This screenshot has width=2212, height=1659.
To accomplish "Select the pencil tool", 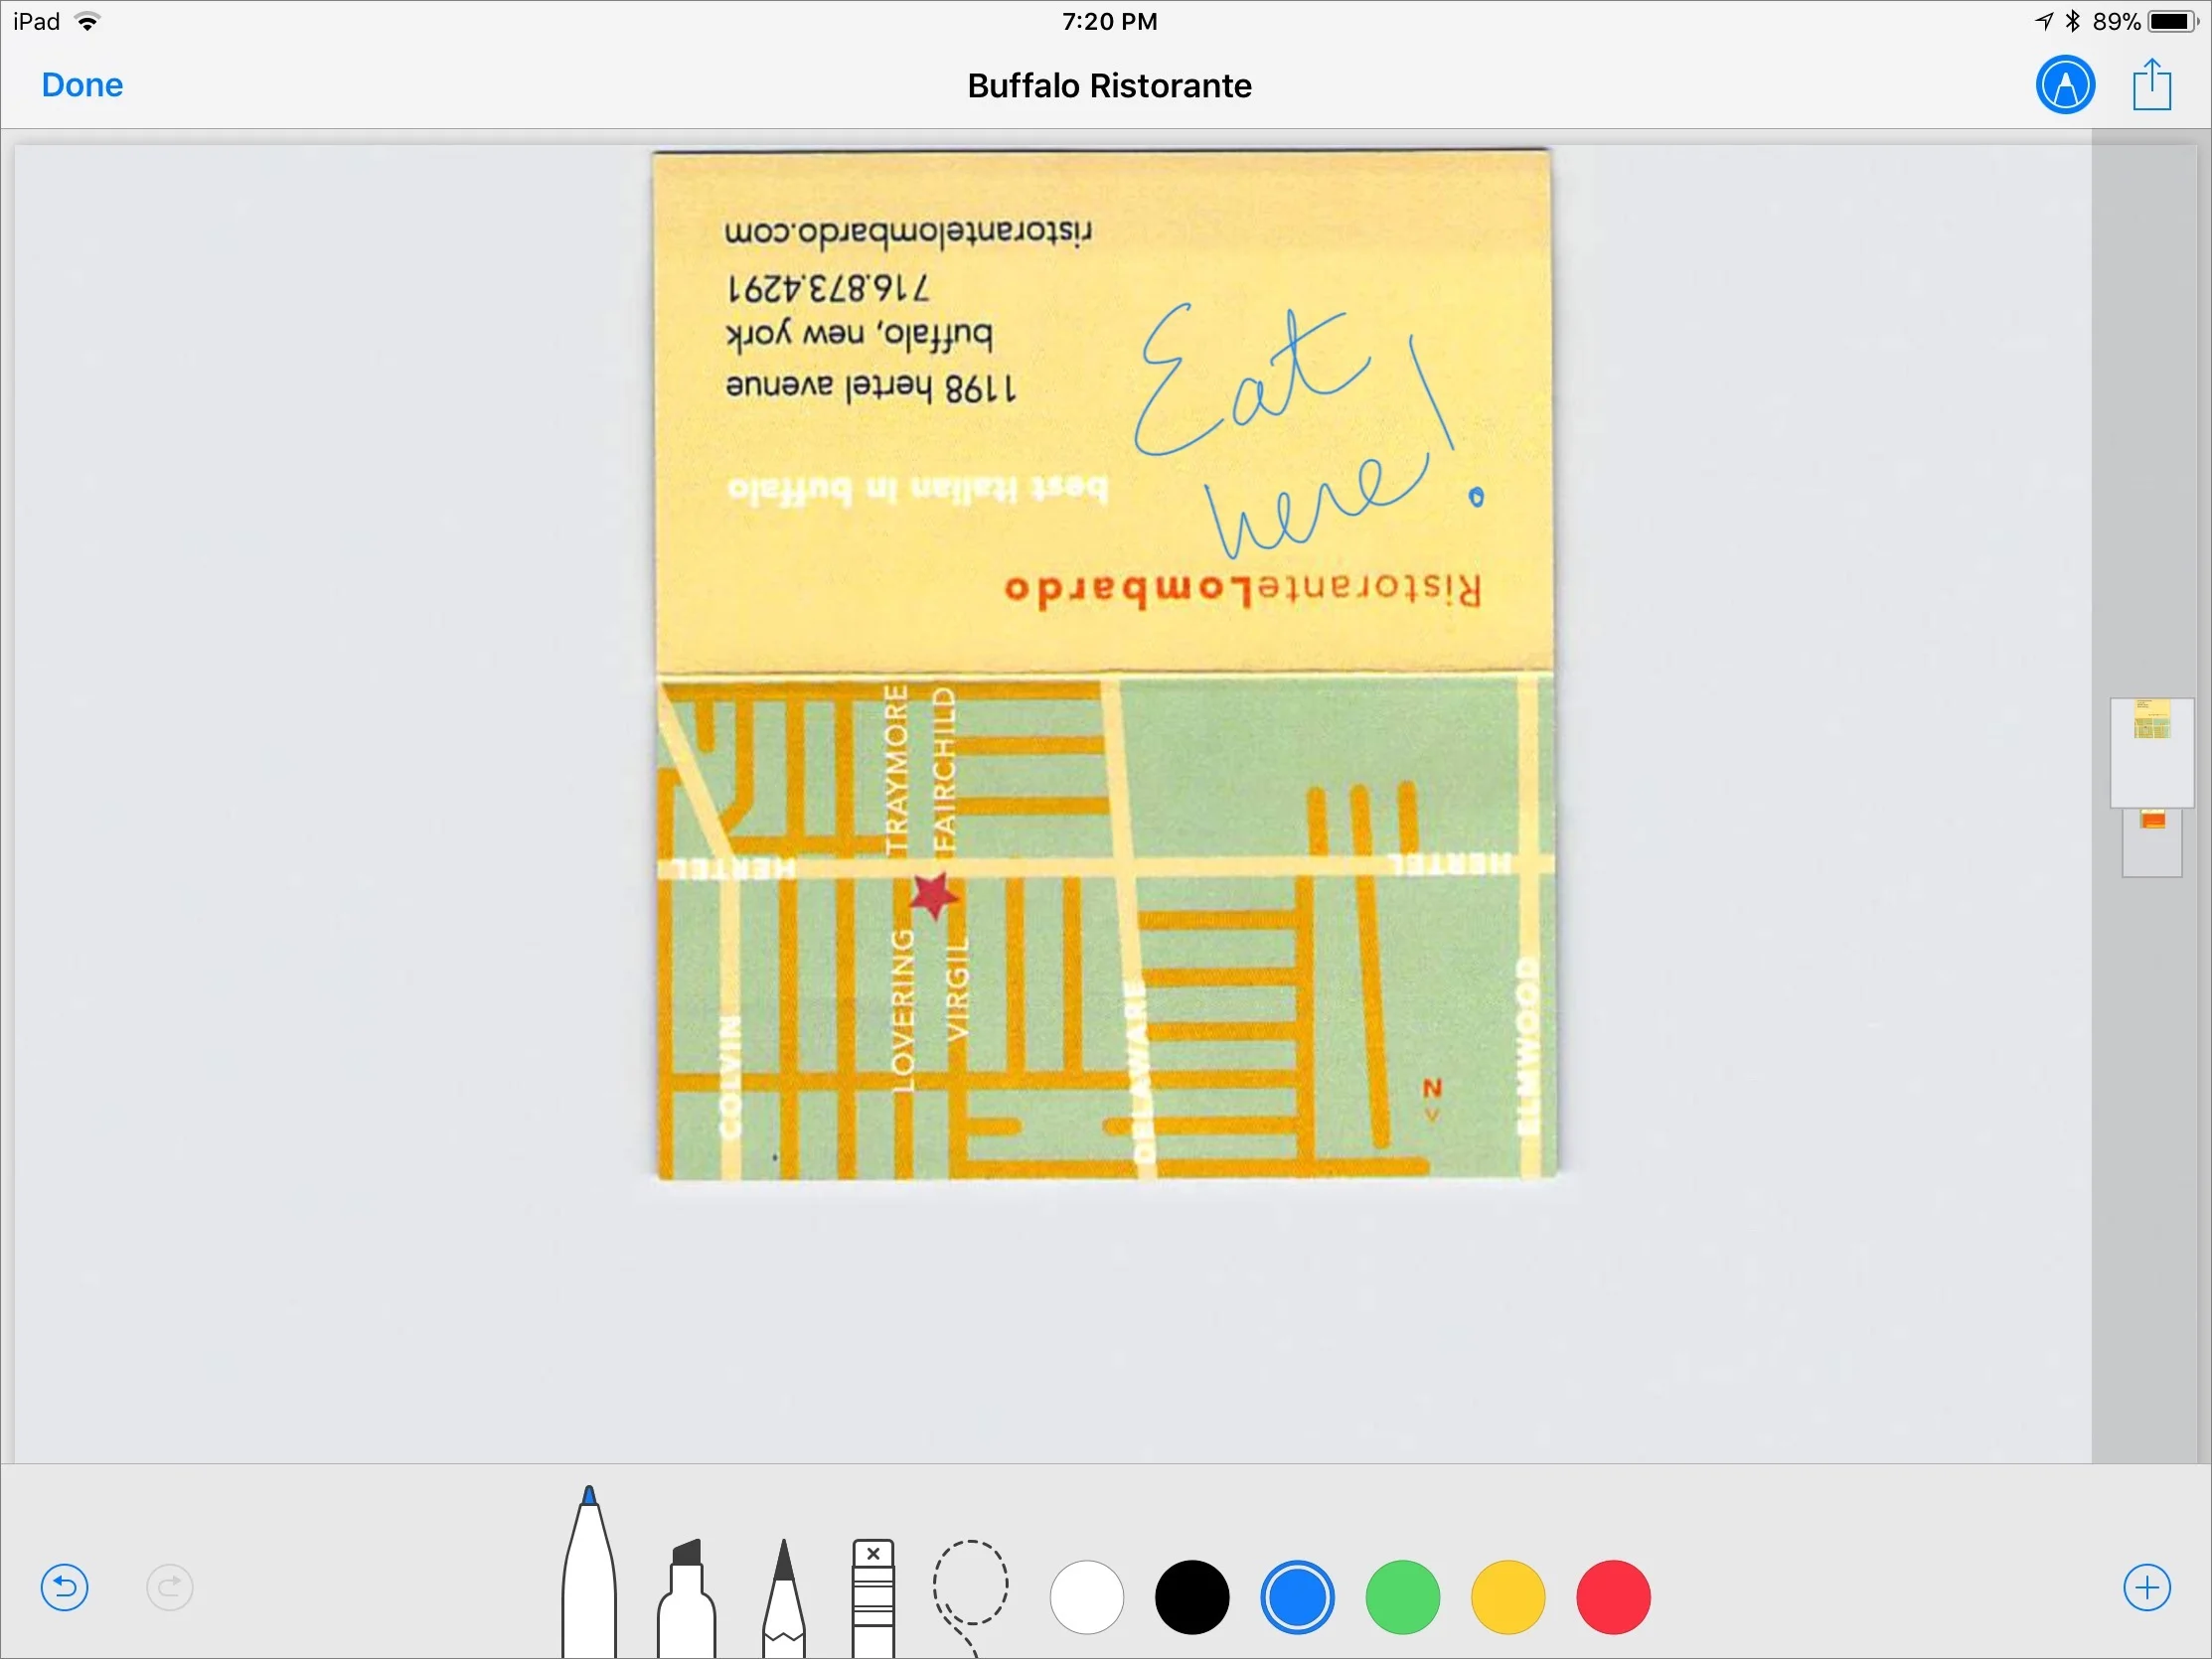I will point(784,1600).
